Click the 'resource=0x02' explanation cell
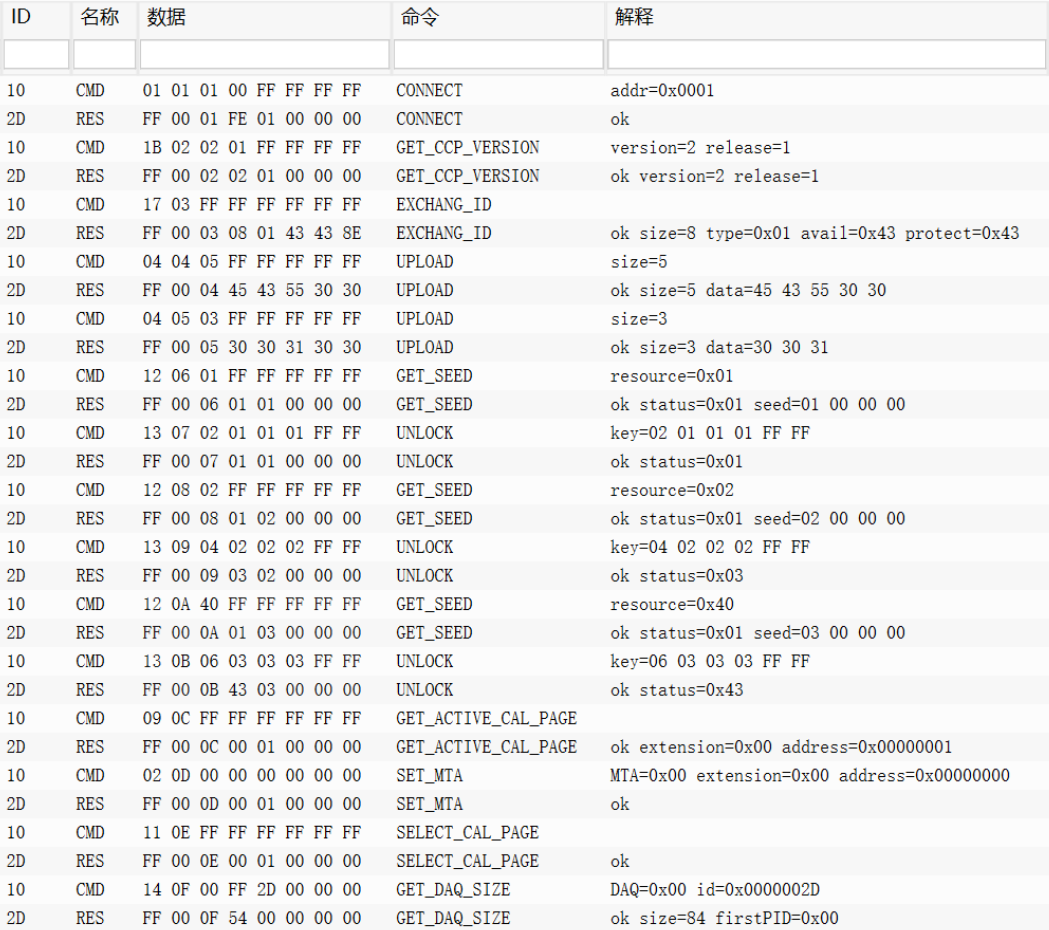This screenshot has height=930, width=1049. [x=672, y=490]
